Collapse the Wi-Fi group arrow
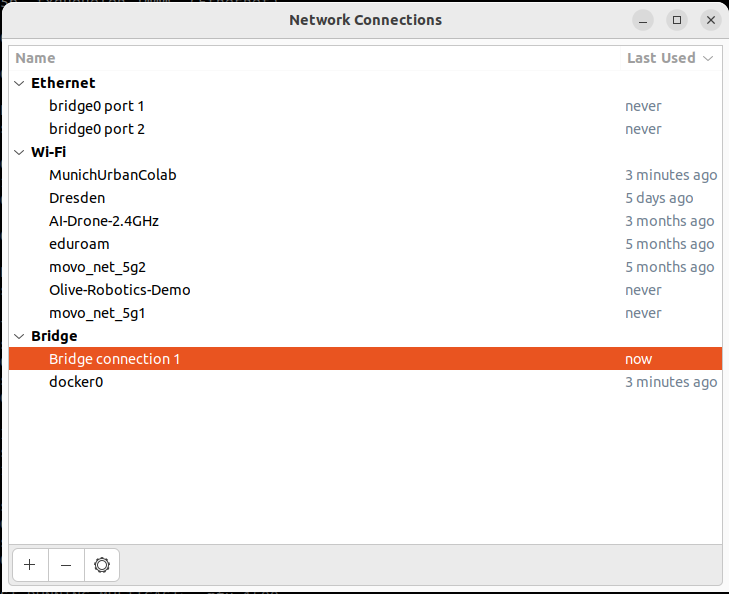Viewport: 729px width, 594px height. (20, 152)
